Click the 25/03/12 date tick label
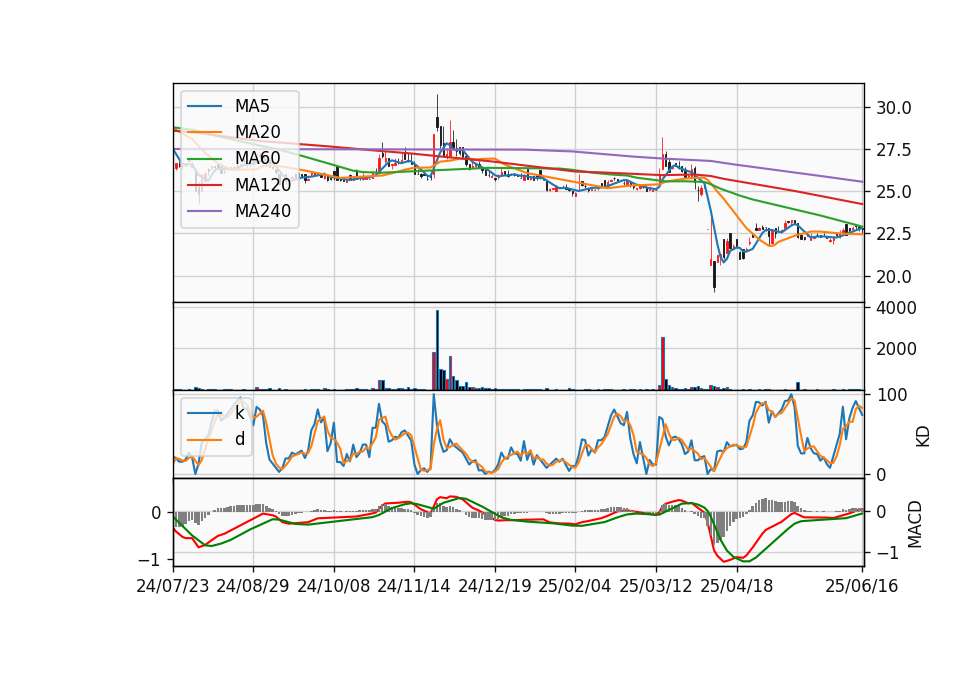The image size is (960, 690). click(656, 586)
